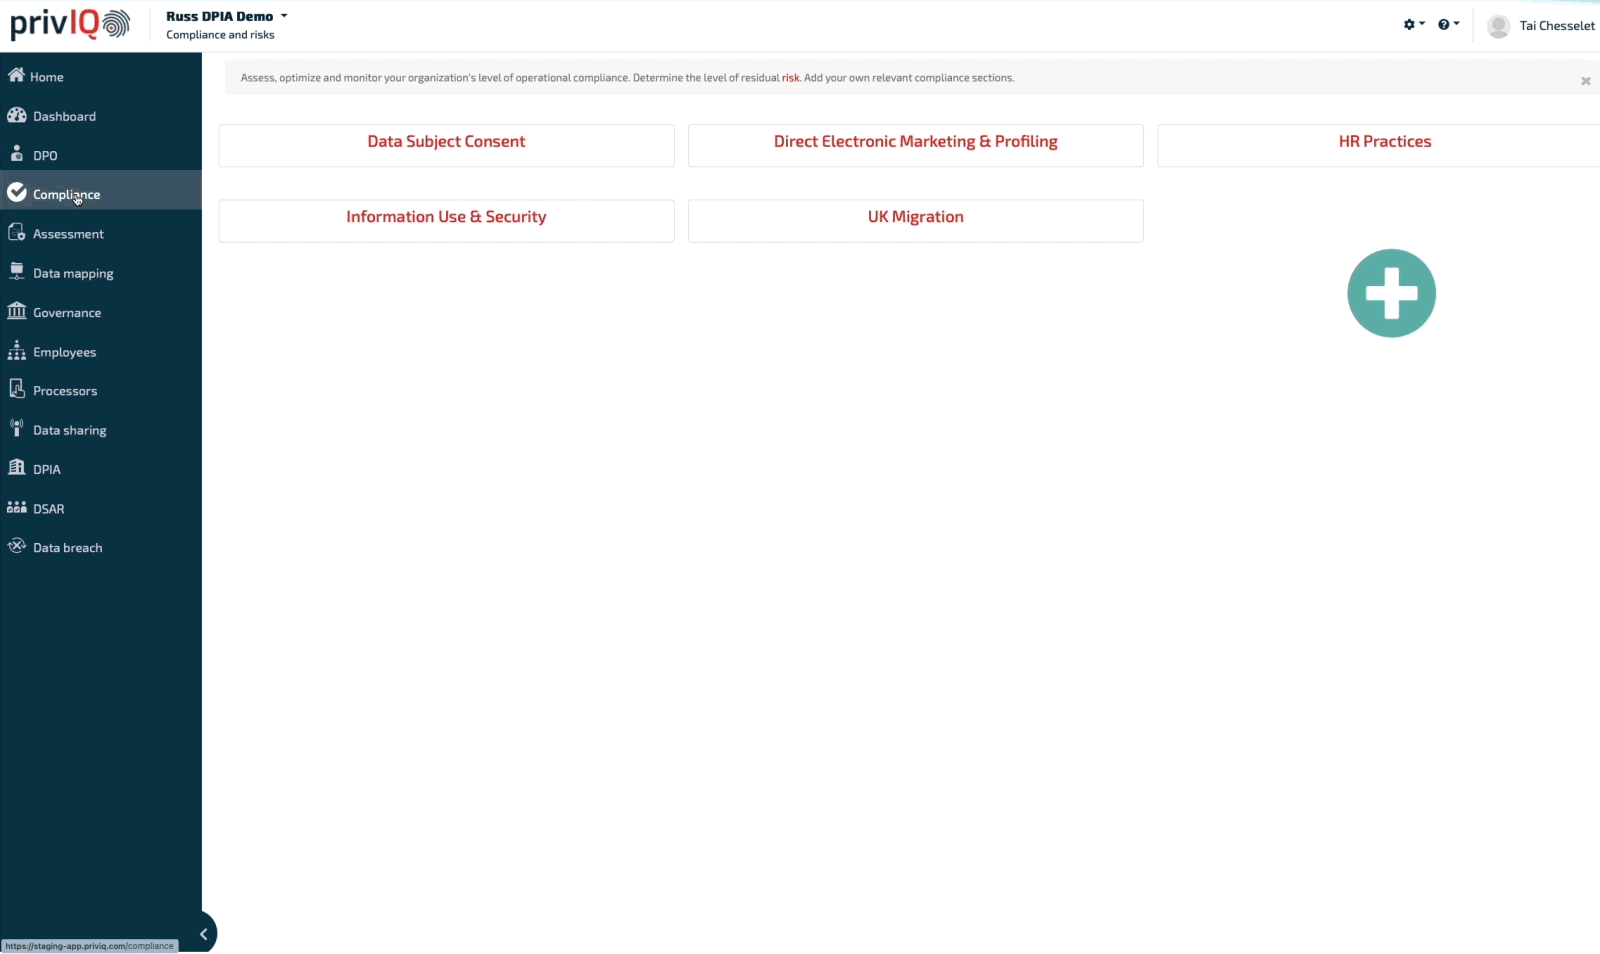The height and width of the screenshot is (954, 1600).
Task: Click the Governance building icon
Action: coord(16,311)
